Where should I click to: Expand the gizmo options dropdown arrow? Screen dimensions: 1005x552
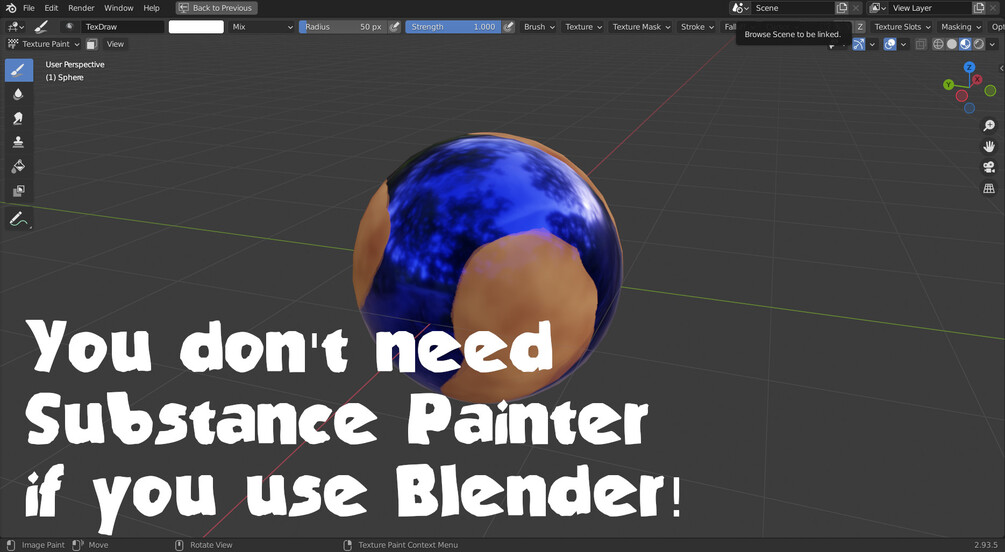click(x=872, y=44)
